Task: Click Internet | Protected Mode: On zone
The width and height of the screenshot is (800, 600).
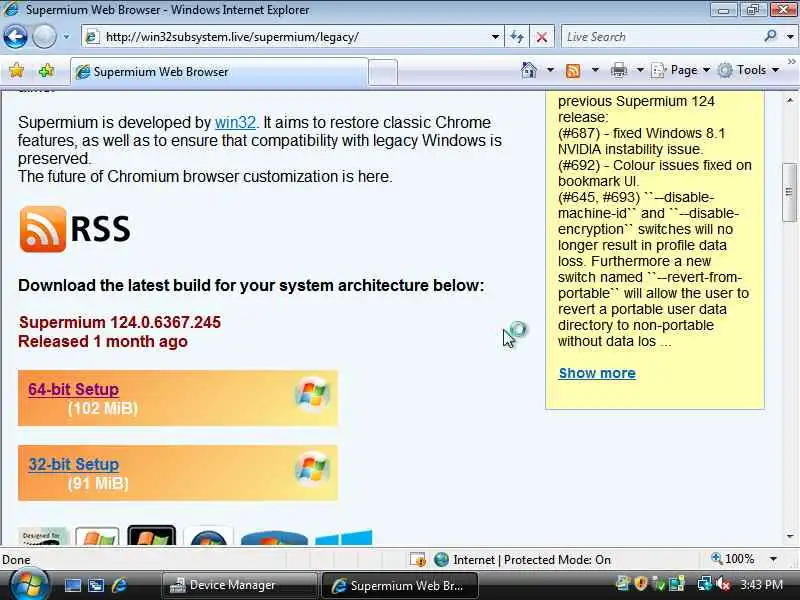Action: coord(522,560)
